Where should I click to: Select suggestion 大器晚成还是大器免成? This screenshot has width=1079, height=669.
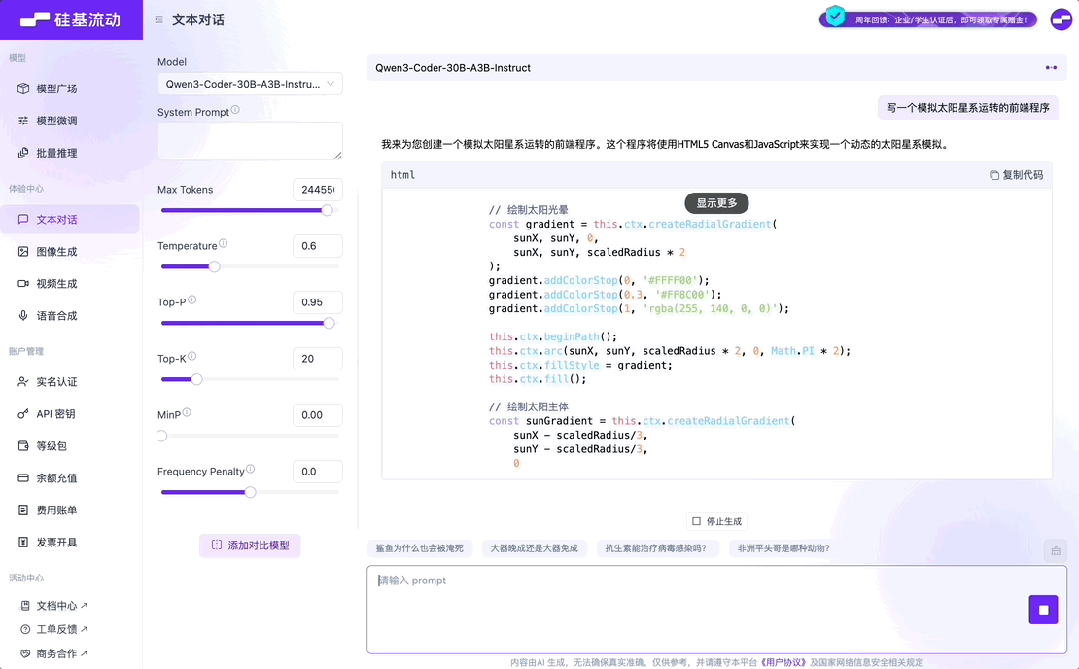point(534,549)
